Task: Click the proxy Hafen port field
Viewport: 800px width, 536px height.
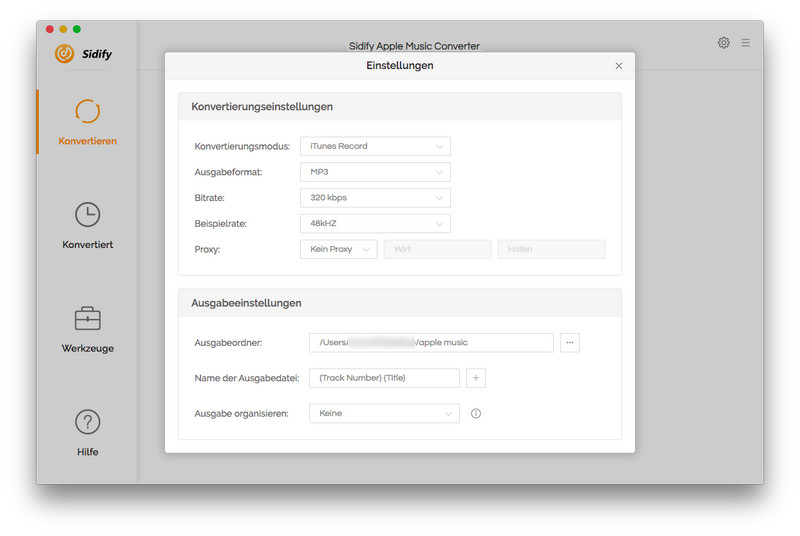Action: [x=552, y=249]
